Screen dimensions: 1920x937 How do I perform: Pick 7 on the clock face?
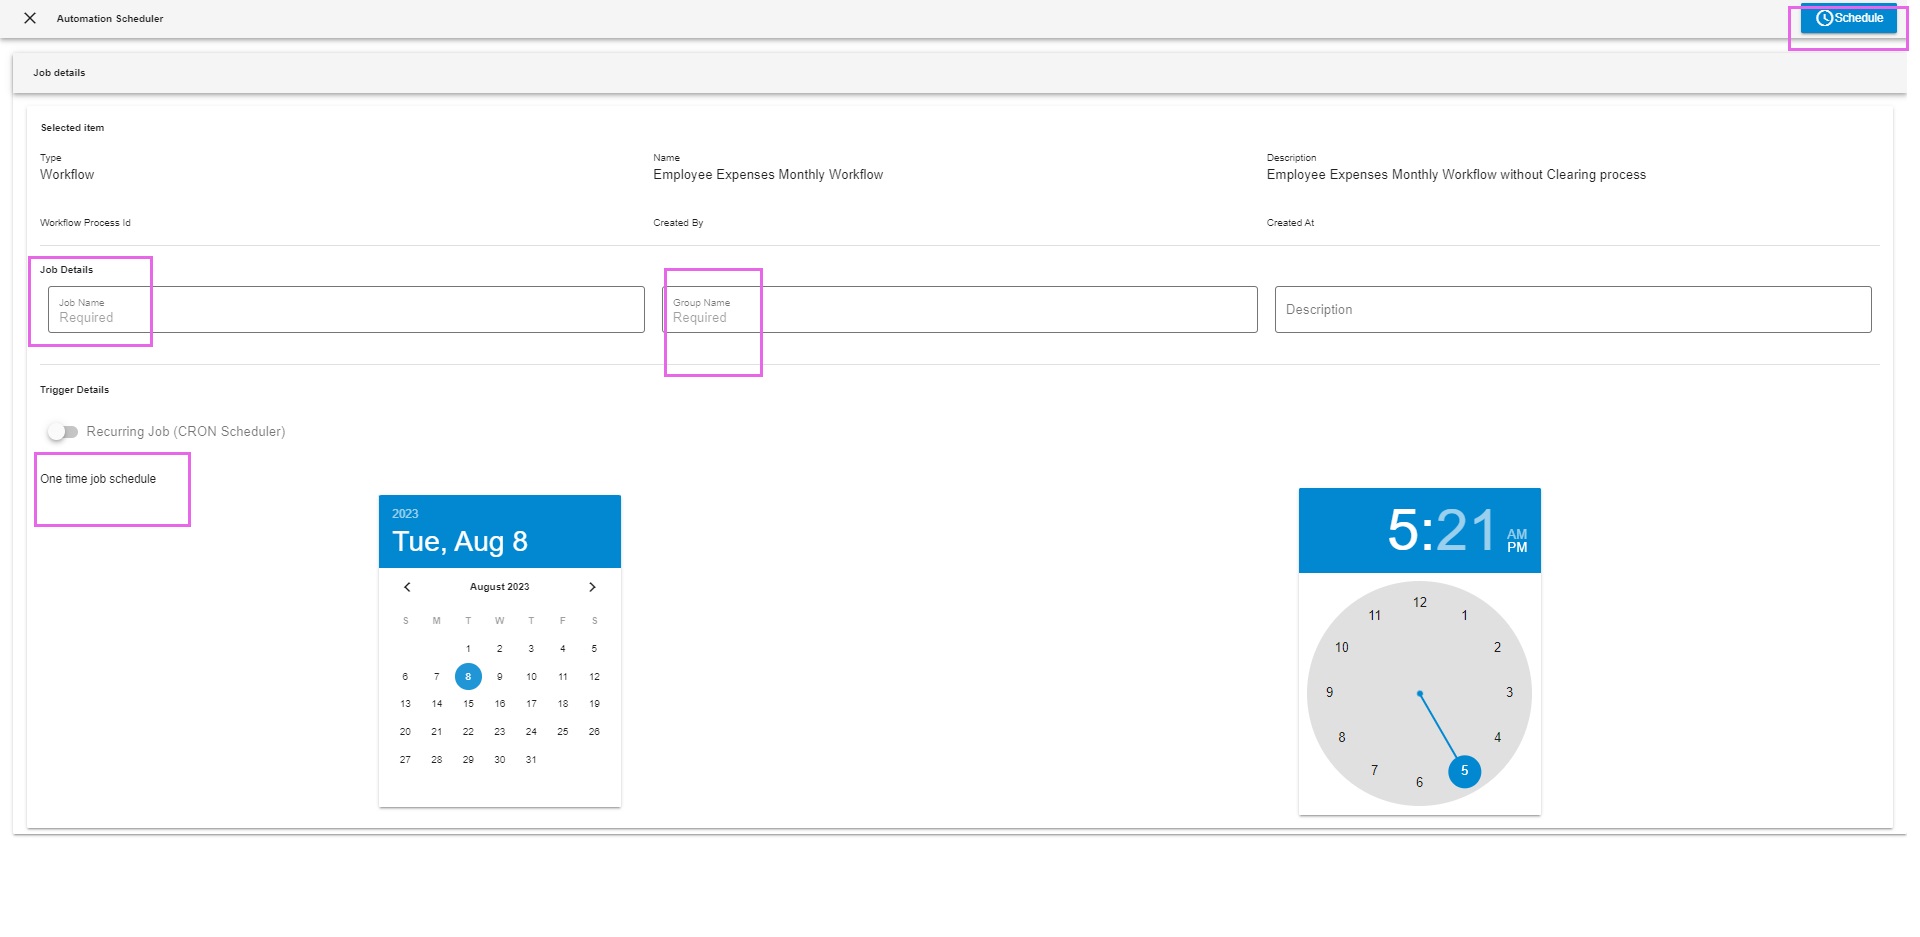tap(1375, 771)
